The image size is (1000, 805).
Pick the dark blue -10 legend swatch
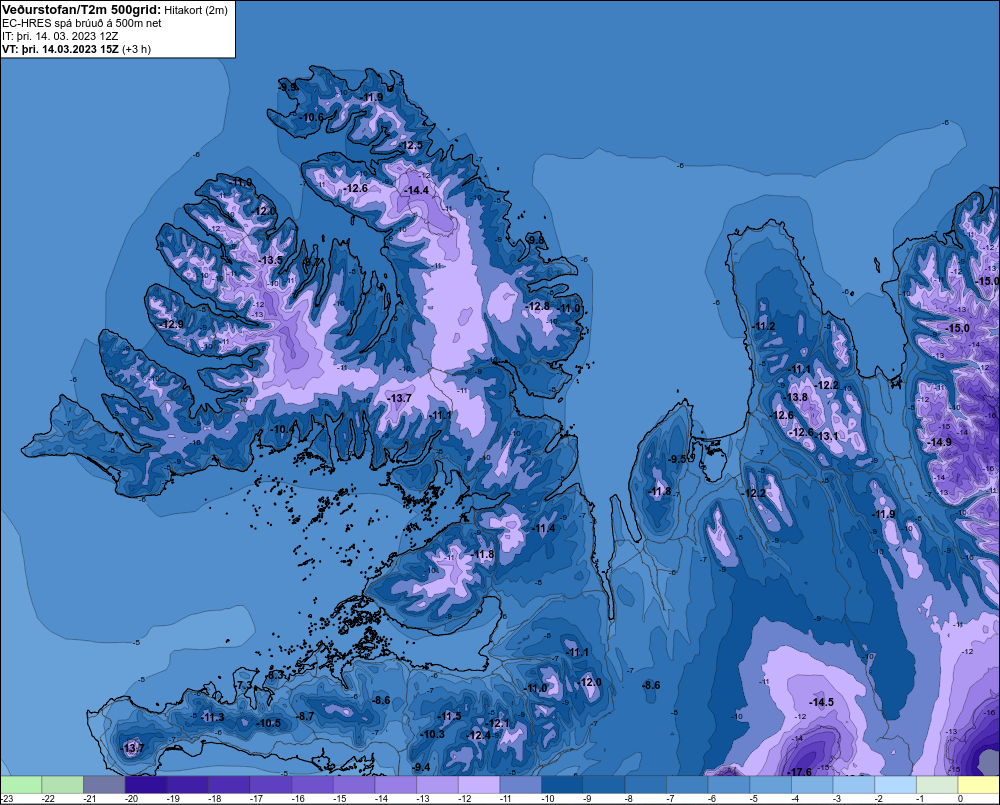562,785
